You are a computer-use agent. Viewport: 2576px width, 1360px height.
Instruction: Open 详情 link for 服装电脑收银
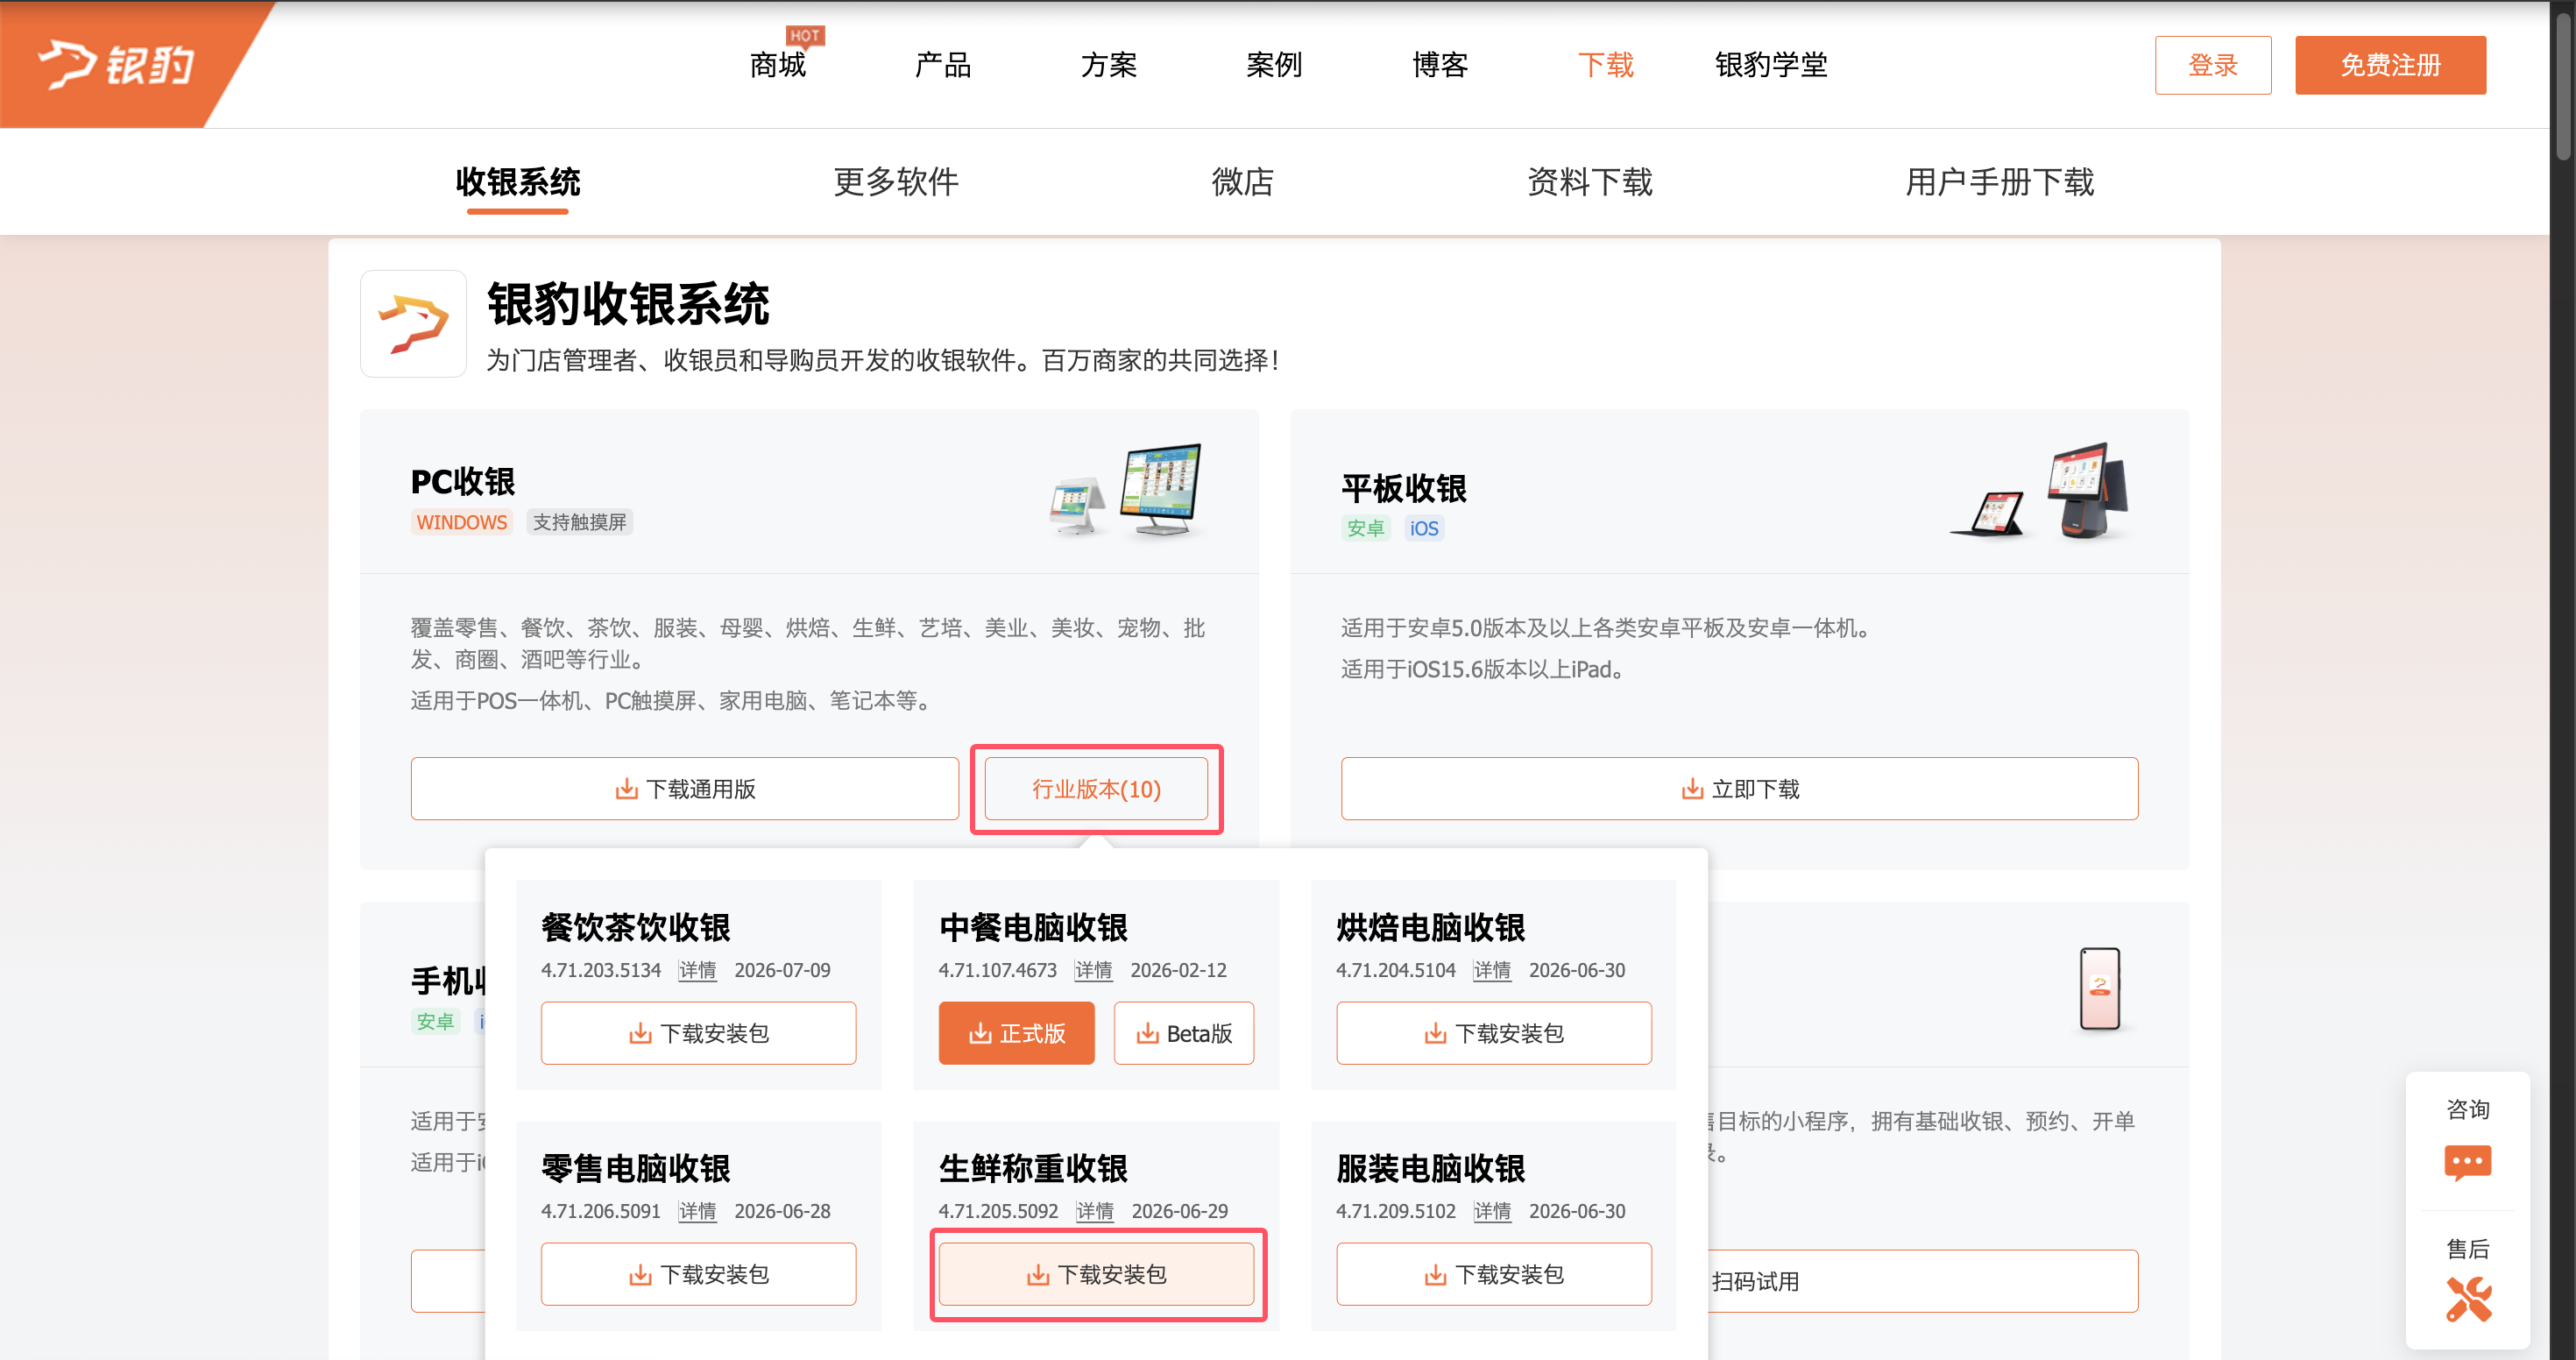pyautogui.click(x=1492, y=1211)
